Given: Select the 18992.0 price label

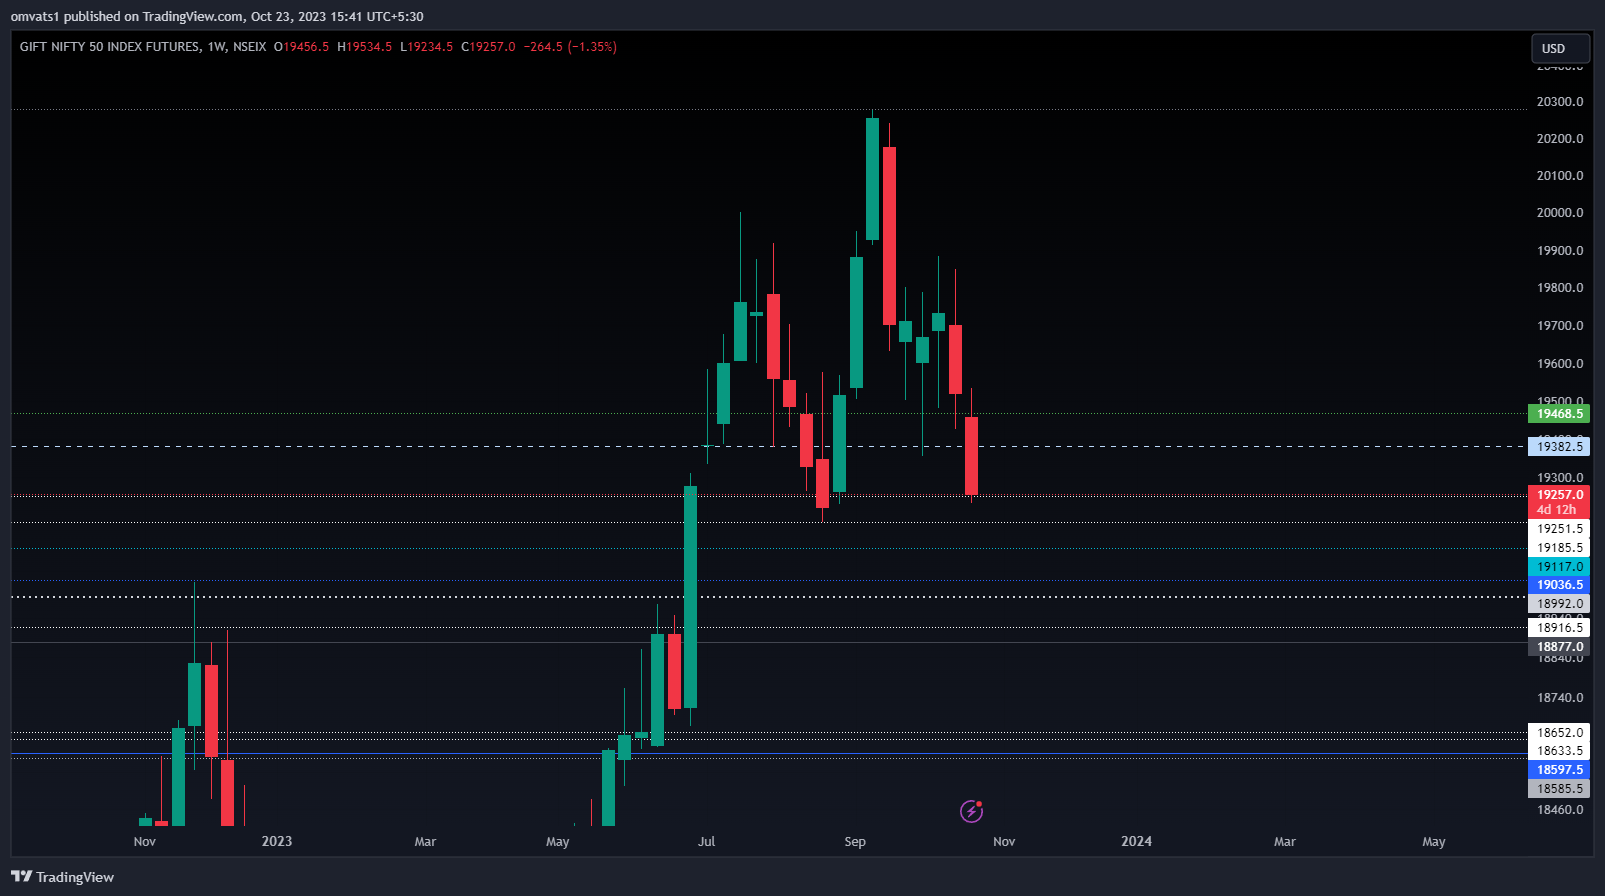Looking at the screenshot, I should (x=1559, y=604).
